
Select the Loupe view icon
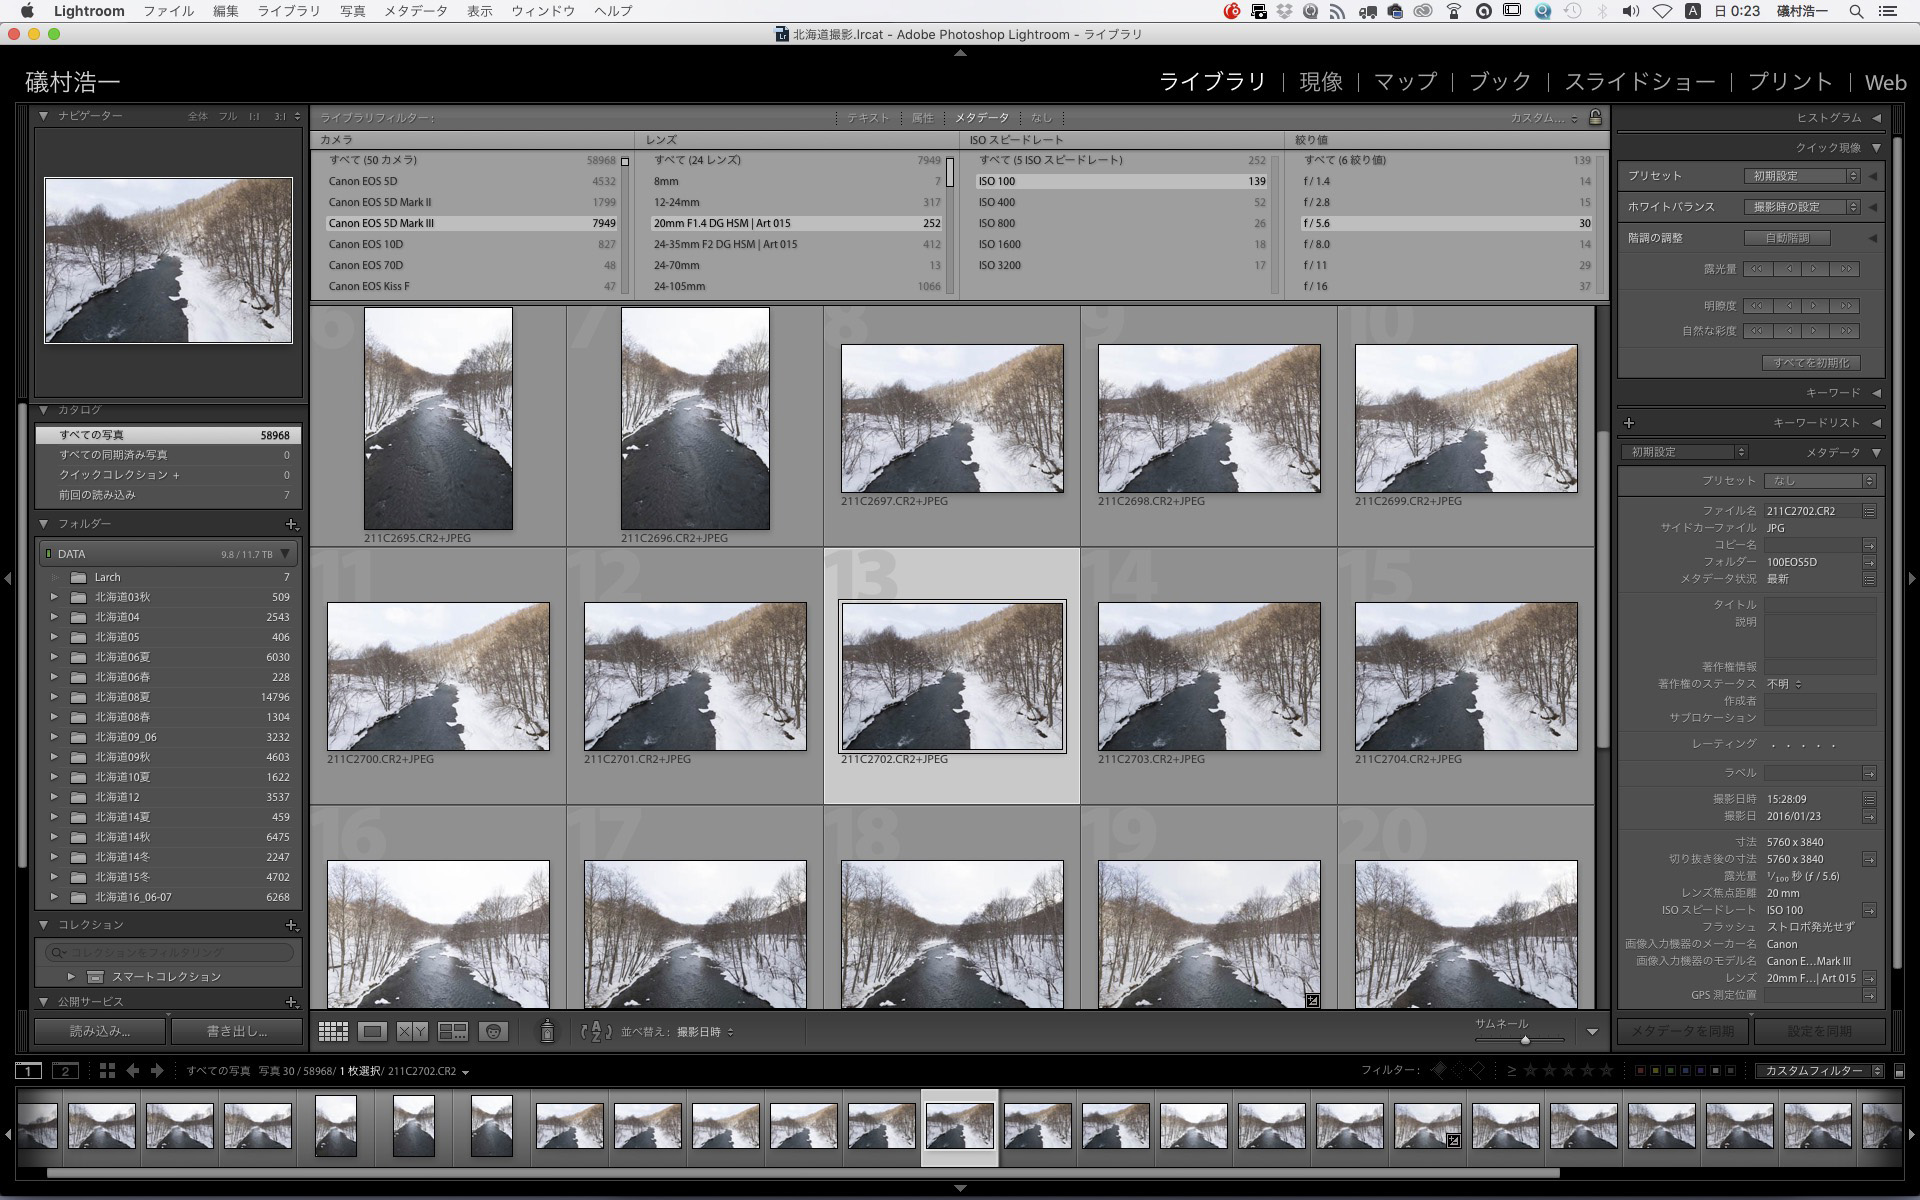[374, 1030]
